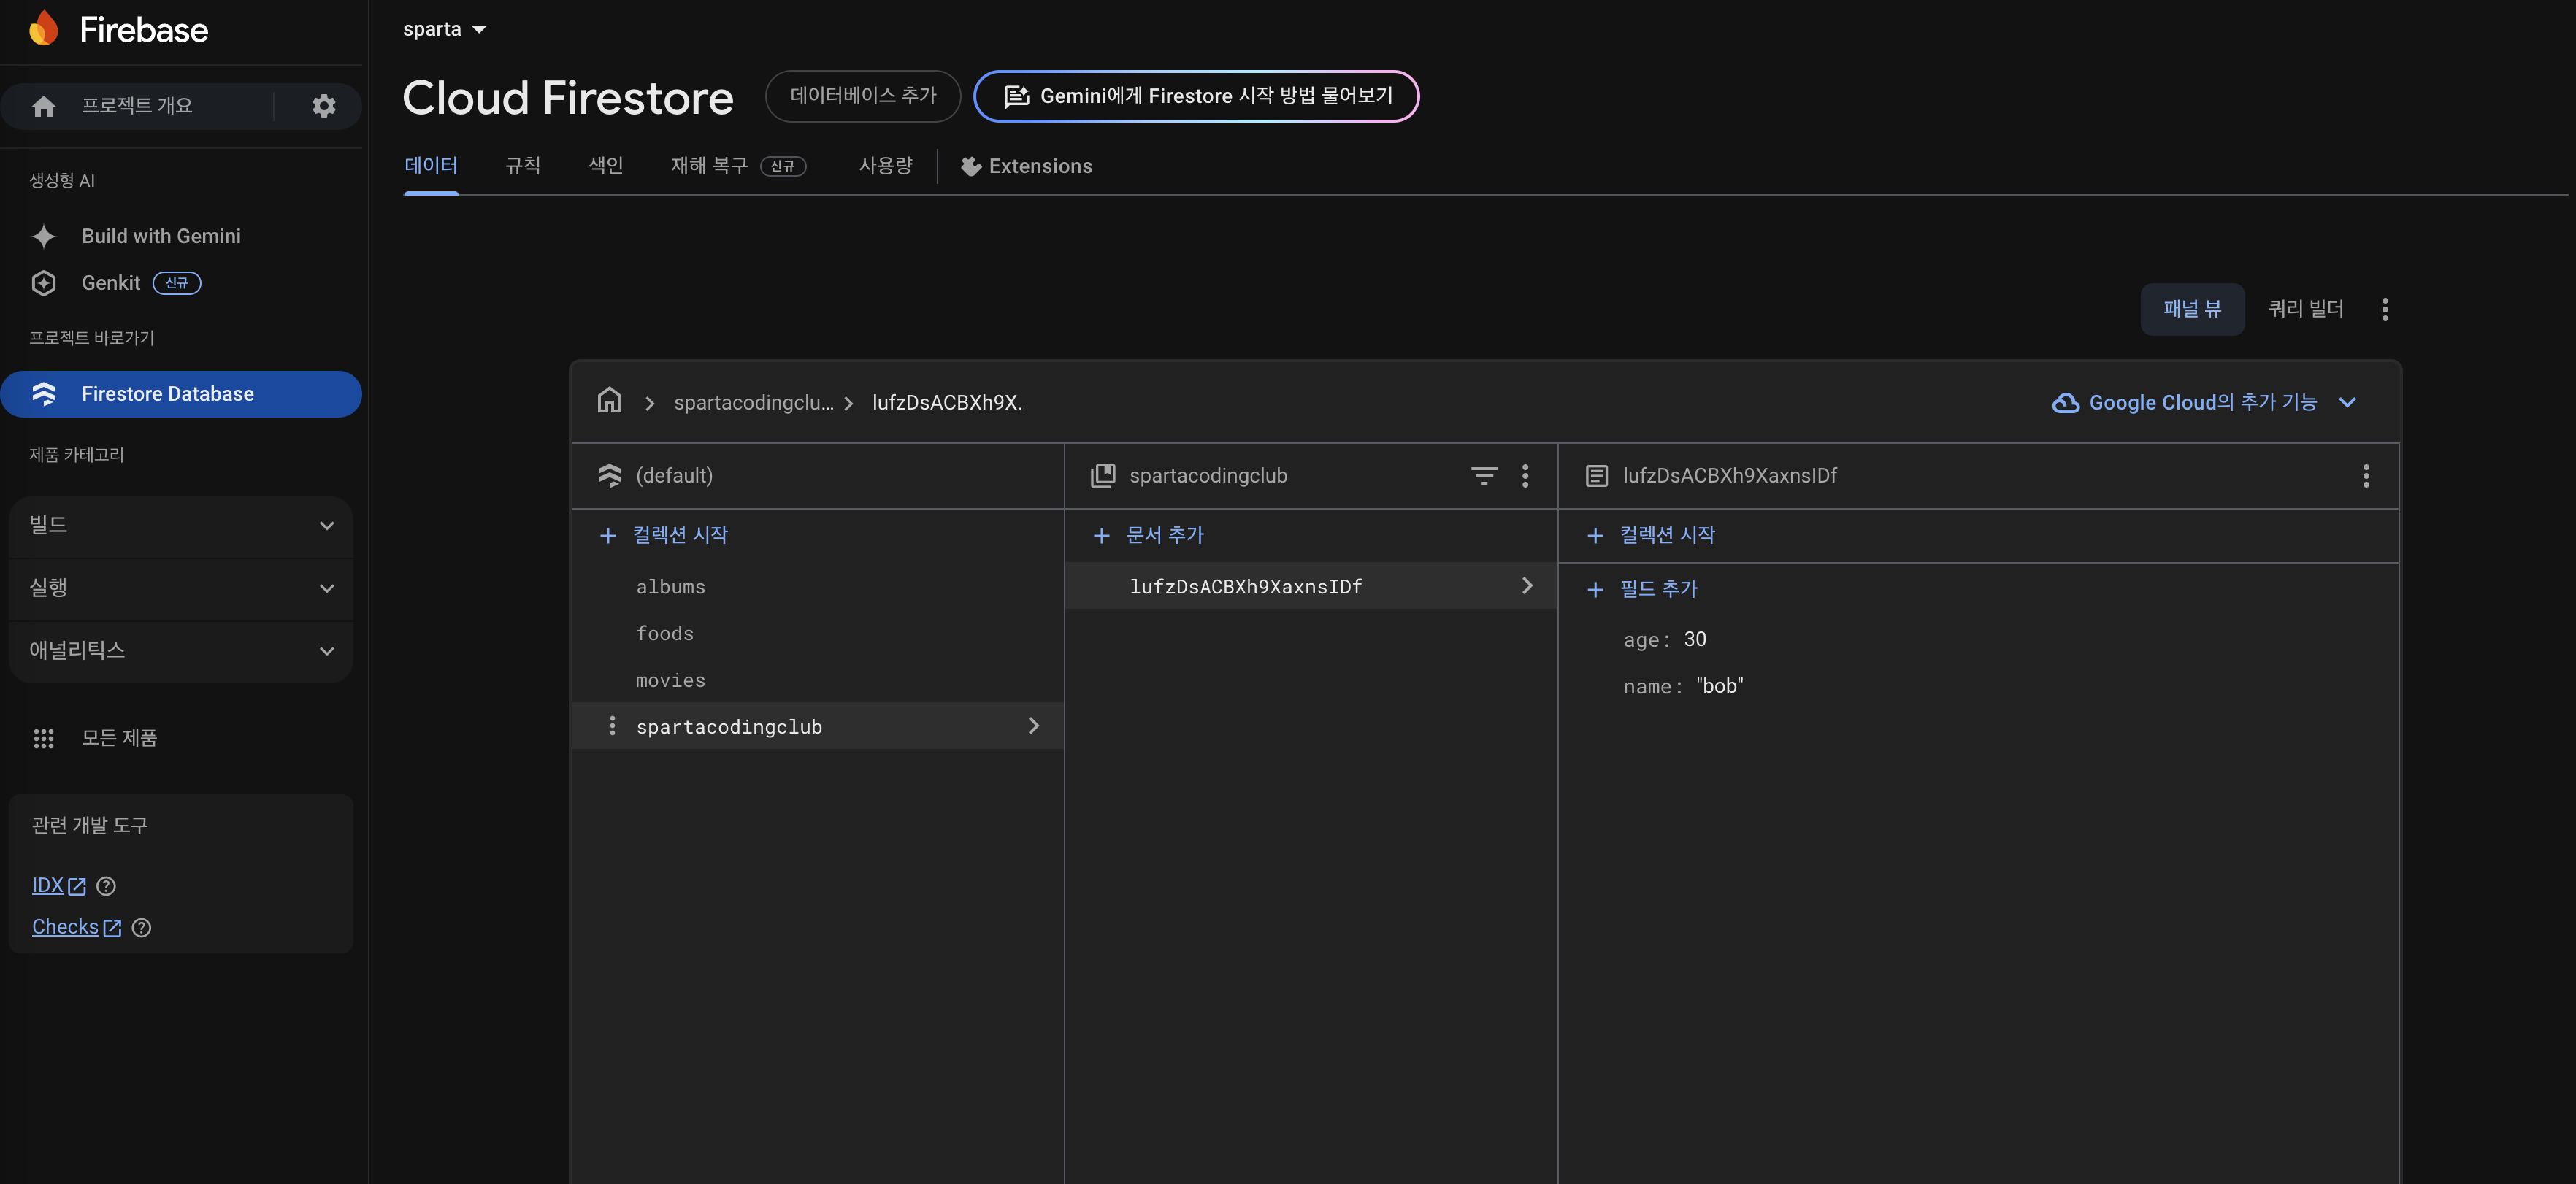Click the Google Cloud icon

2065,403
